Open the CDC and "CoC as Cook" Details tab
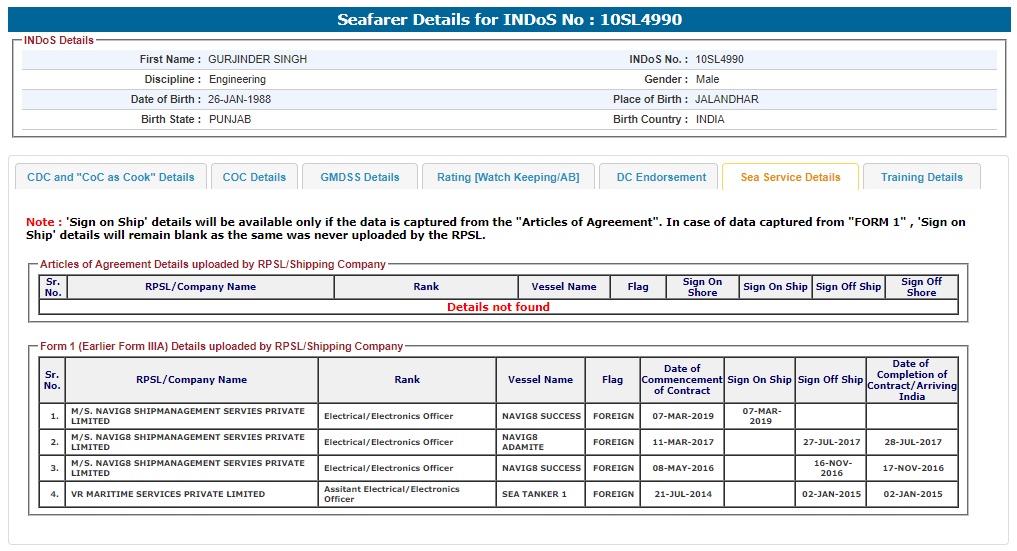 (111, 177)
